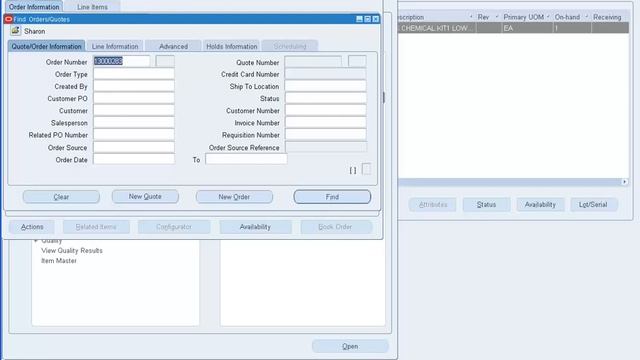Click the Find button
Image resolution: width=640 pixels, height=360 pixels.
point(332,197)
